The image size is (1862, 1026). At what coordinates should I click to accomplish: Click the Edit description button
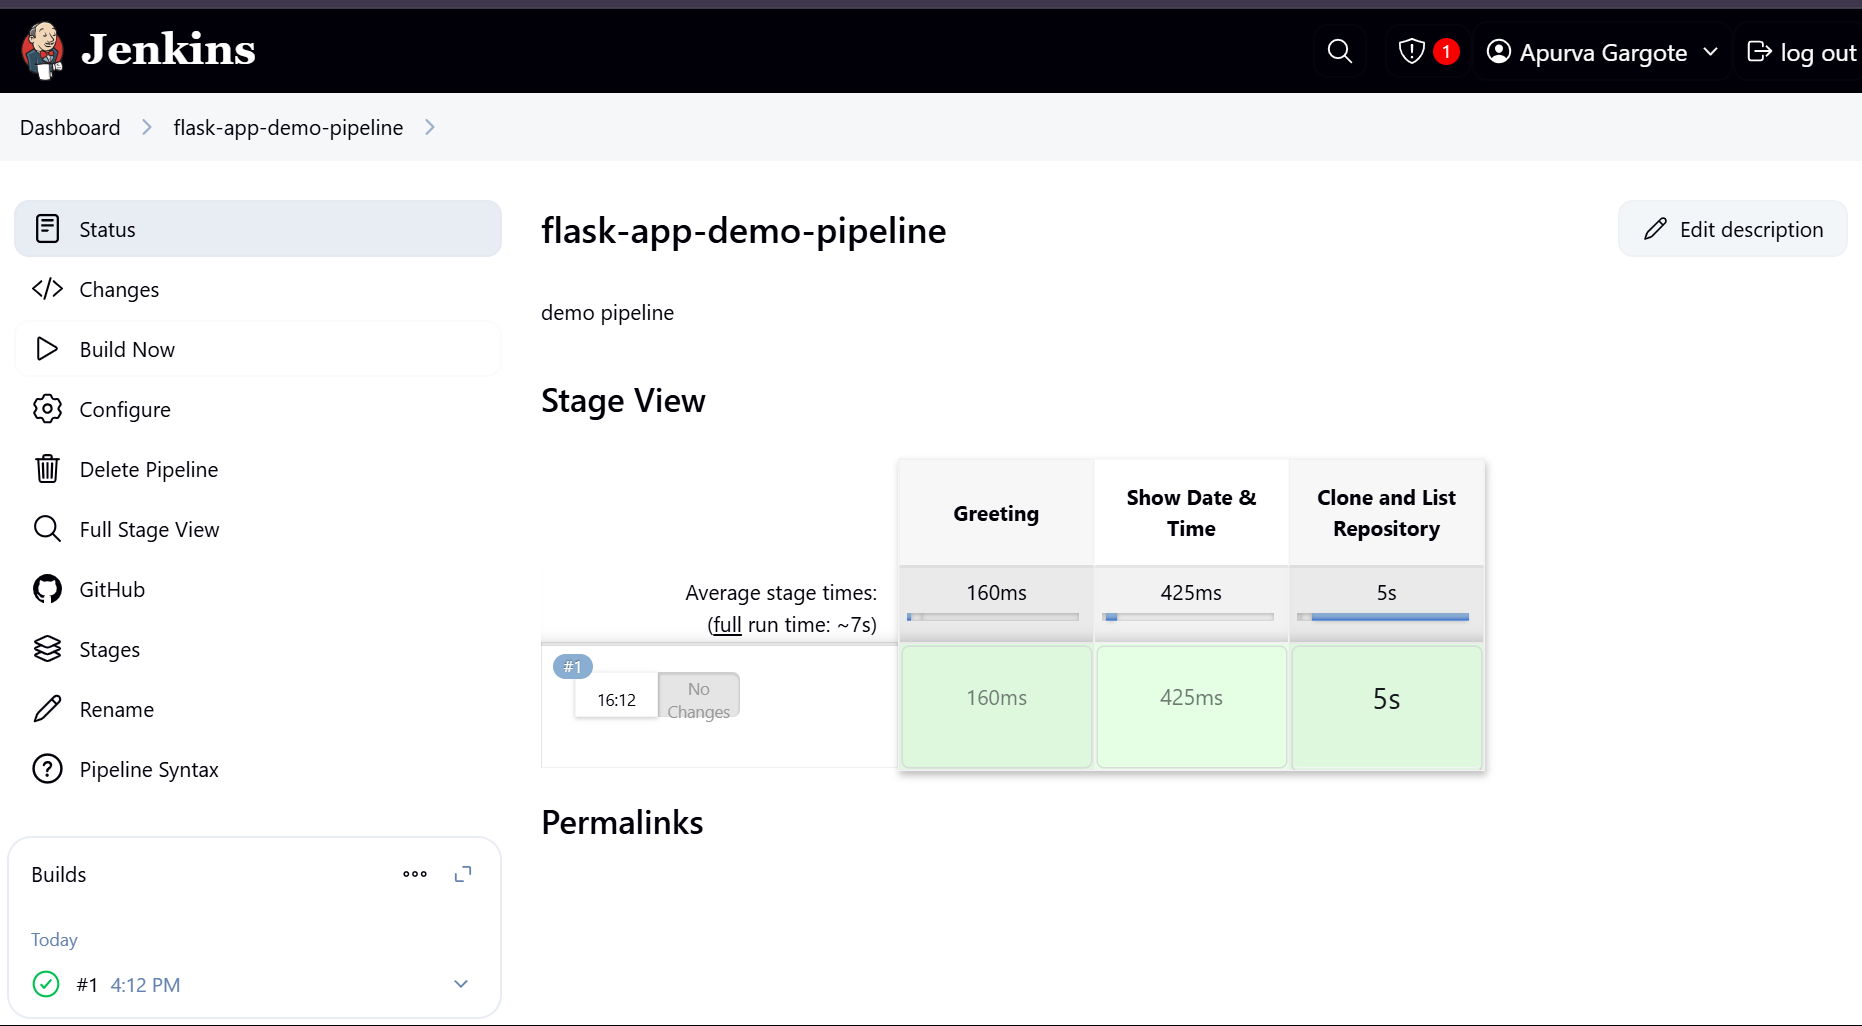pyautogui.click(x=1733, y=229)
